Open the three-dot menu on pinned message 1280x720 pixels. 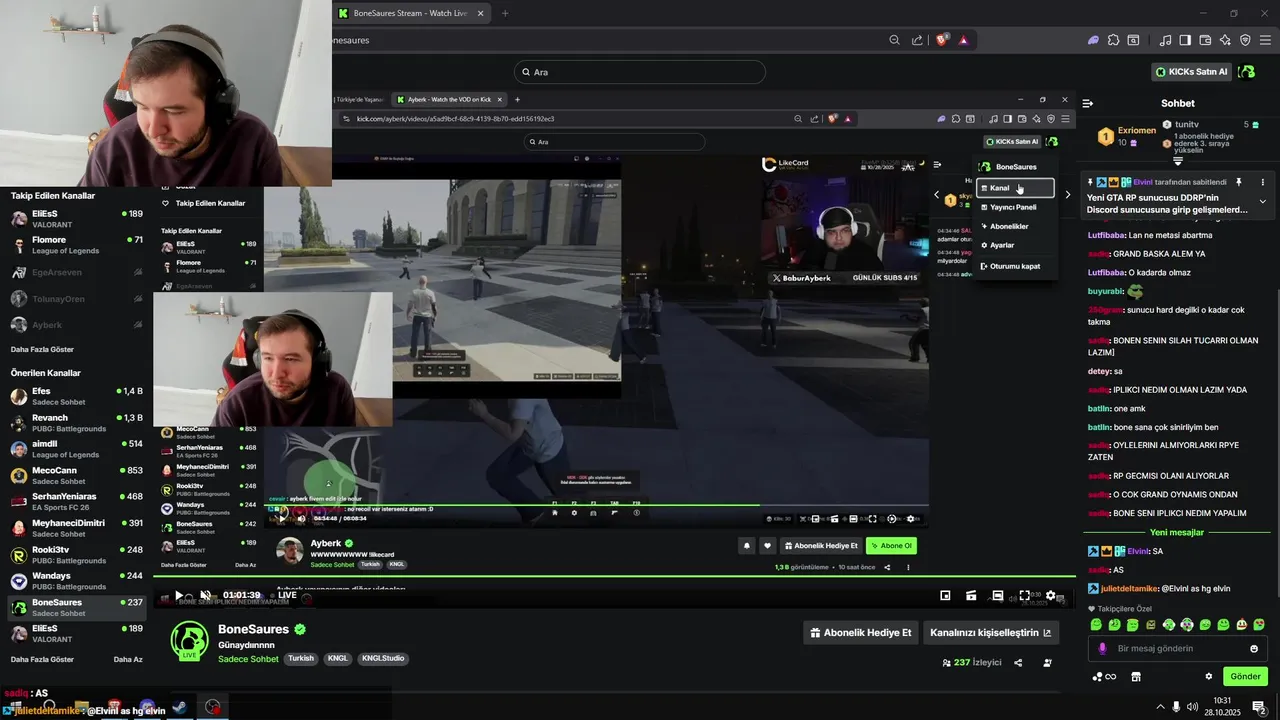click(1262, 182)
